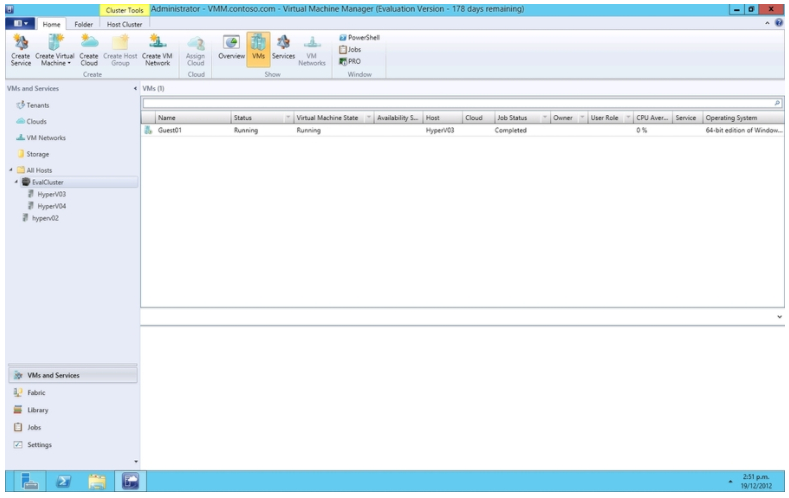Select the Guest01 virtual machine row
This screenshot has width=789, height=498.
462,130
